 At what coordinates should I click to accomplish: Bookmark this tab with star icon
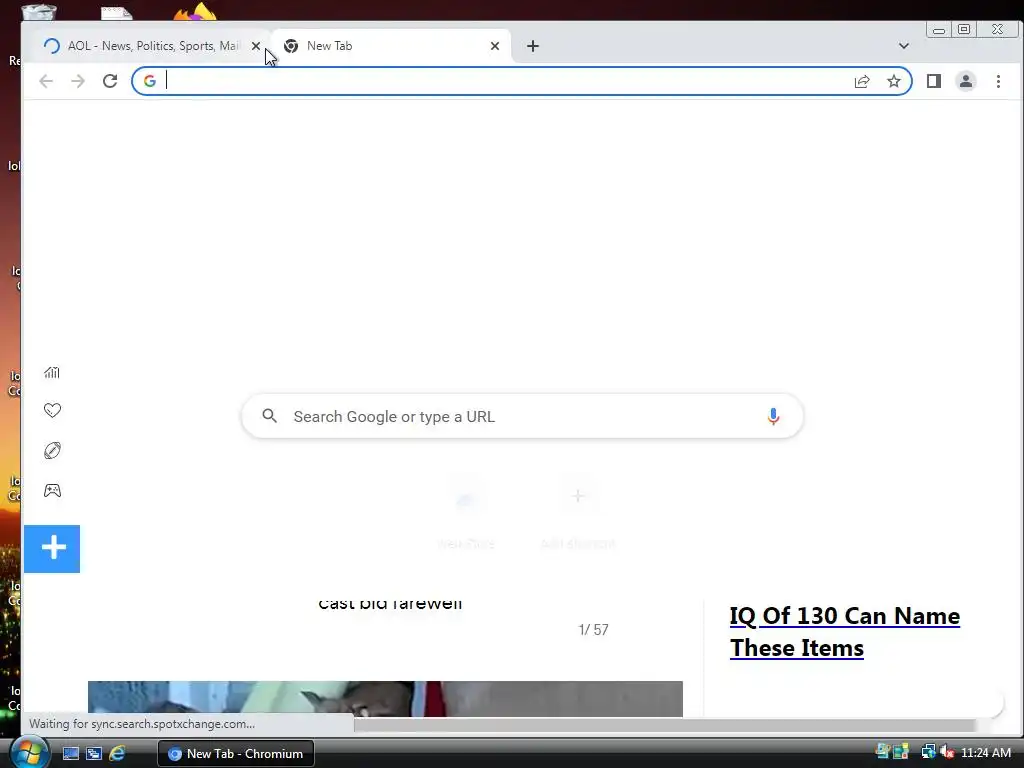tap(893, 81)
